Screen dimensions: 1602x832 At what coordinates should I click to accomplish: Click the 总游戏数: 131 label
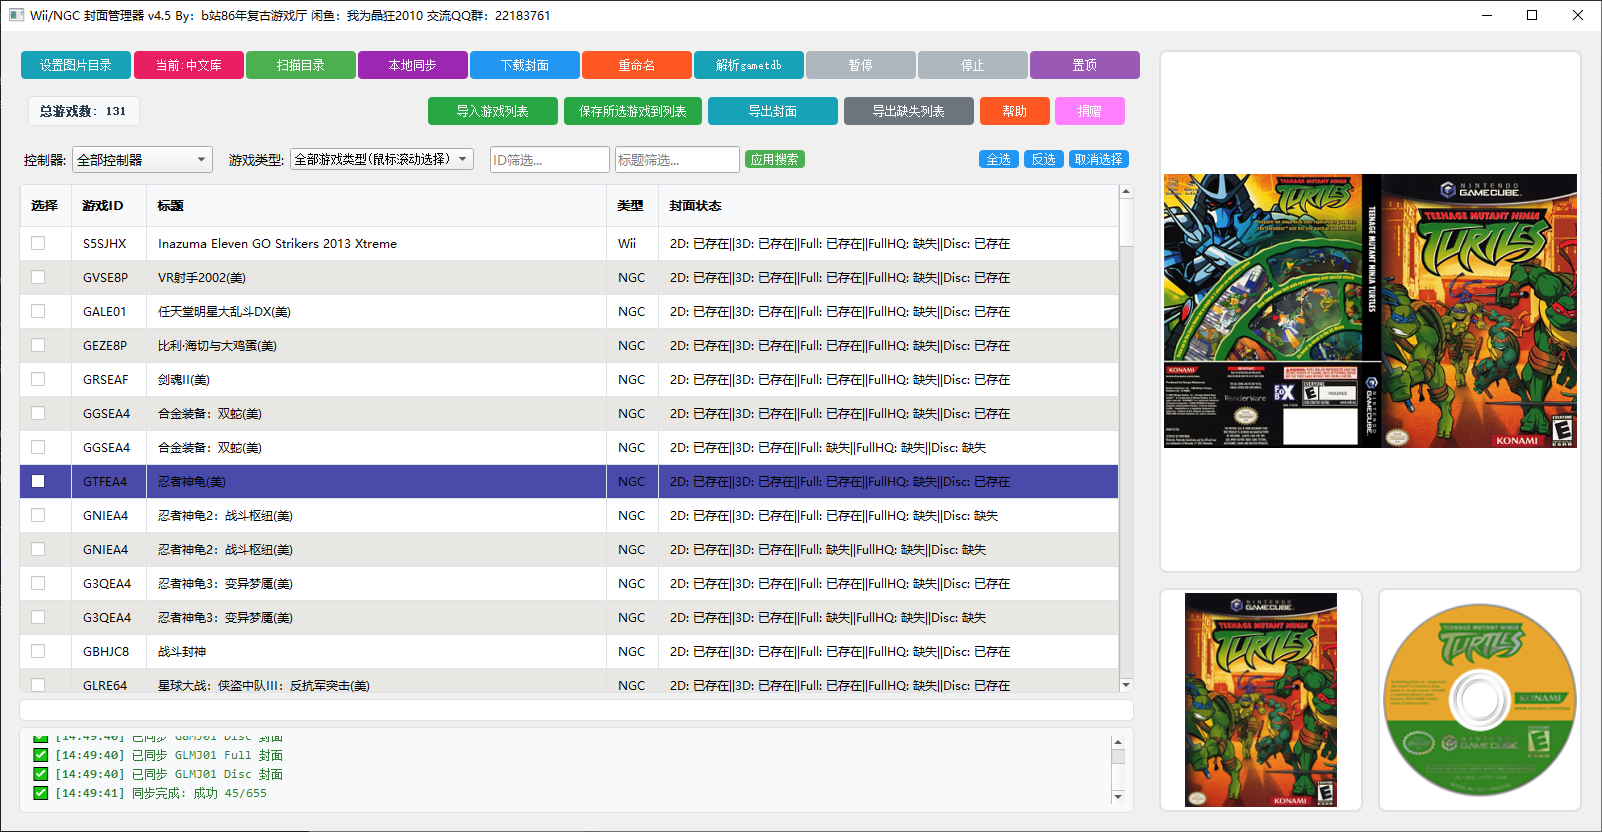(x=84, y=111)
